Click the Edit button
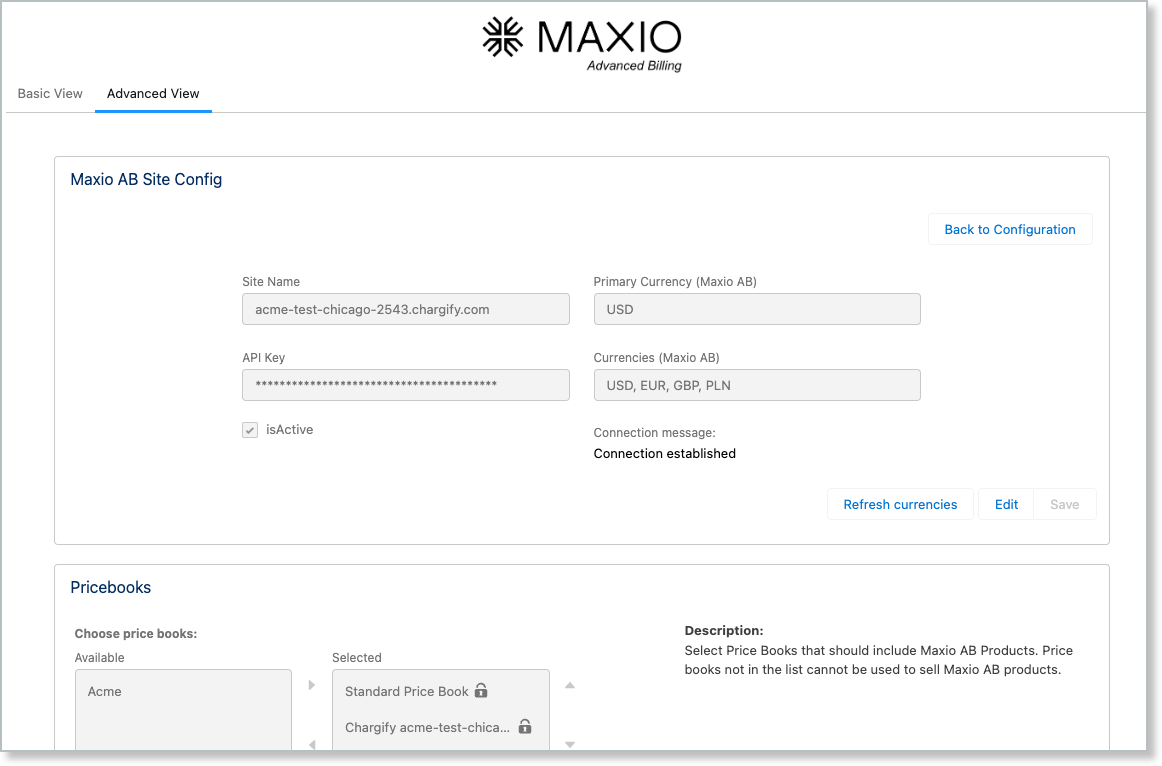This screenshot has height=766, width=1162. (x=1006, y=504)
